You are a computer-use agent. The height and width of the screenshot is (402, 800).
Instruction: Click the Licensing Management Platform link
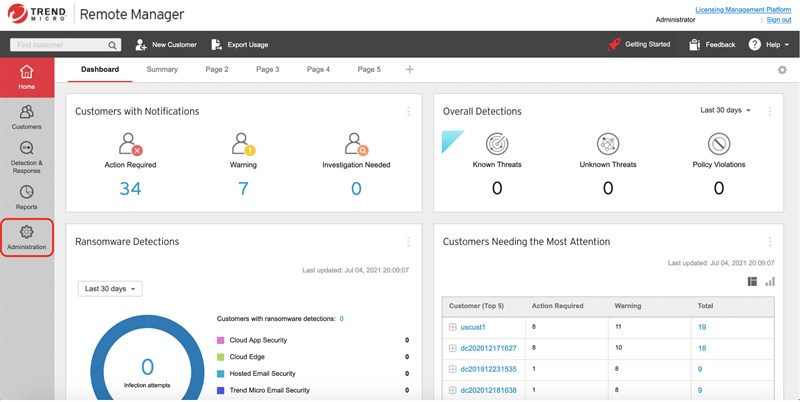click(x=742, y=8)
